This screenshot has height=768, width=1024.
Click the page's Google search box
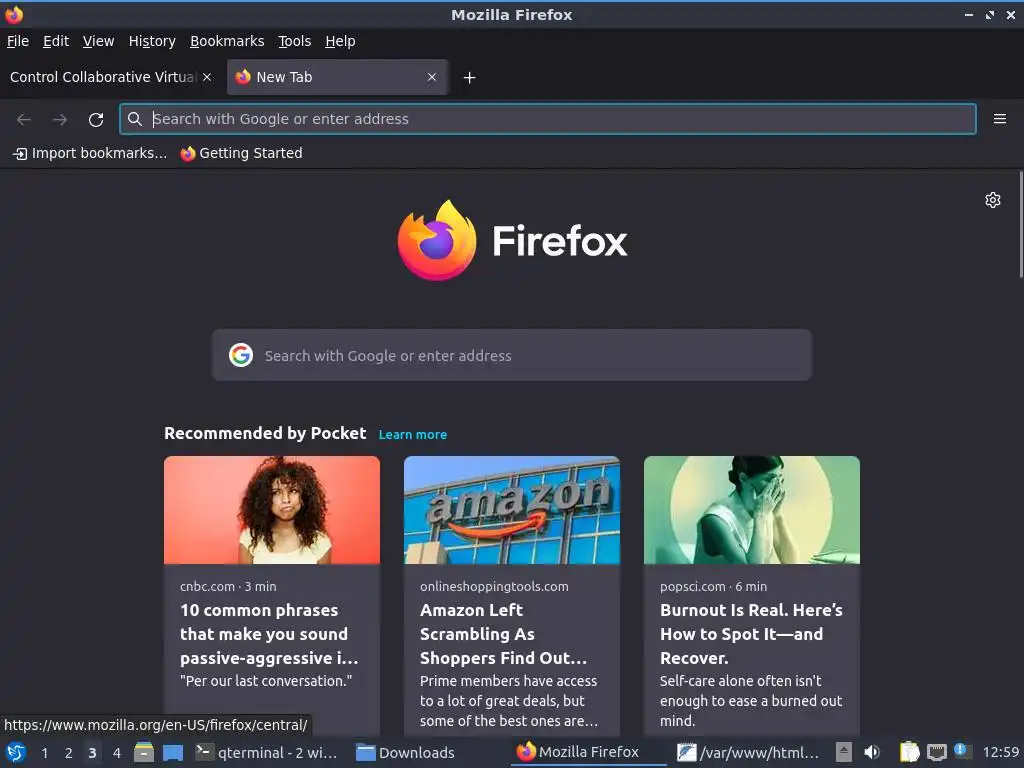(511, 355)
